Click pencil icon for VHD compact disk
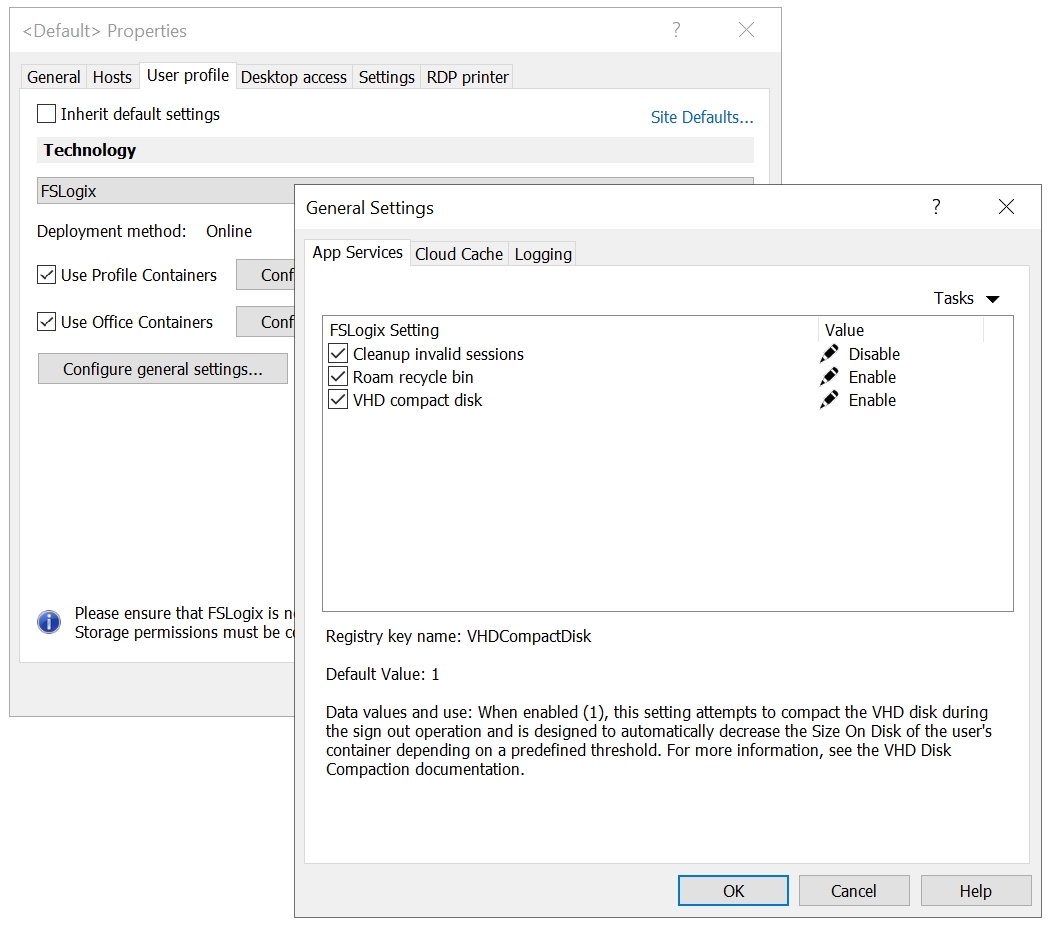This screenshot has width=1056, height=925. point(829,400)
